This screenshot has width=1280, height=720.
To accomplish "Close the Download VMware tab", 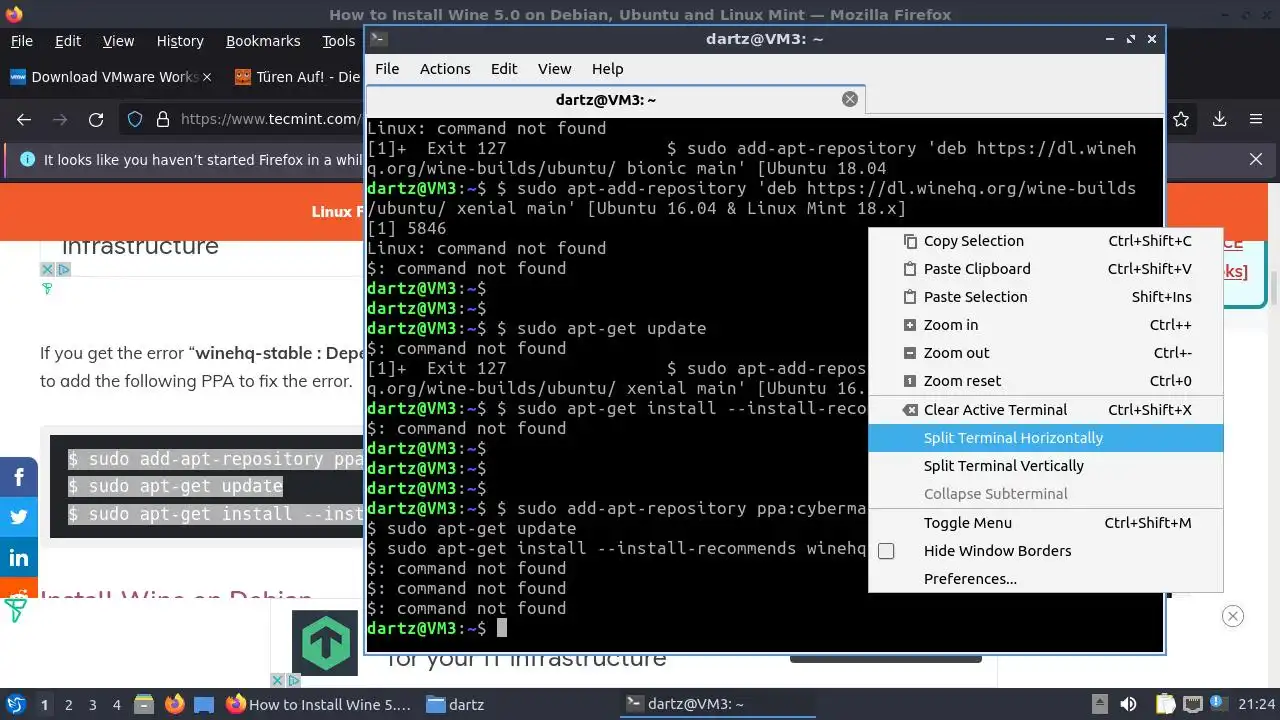I will [207, 77].
